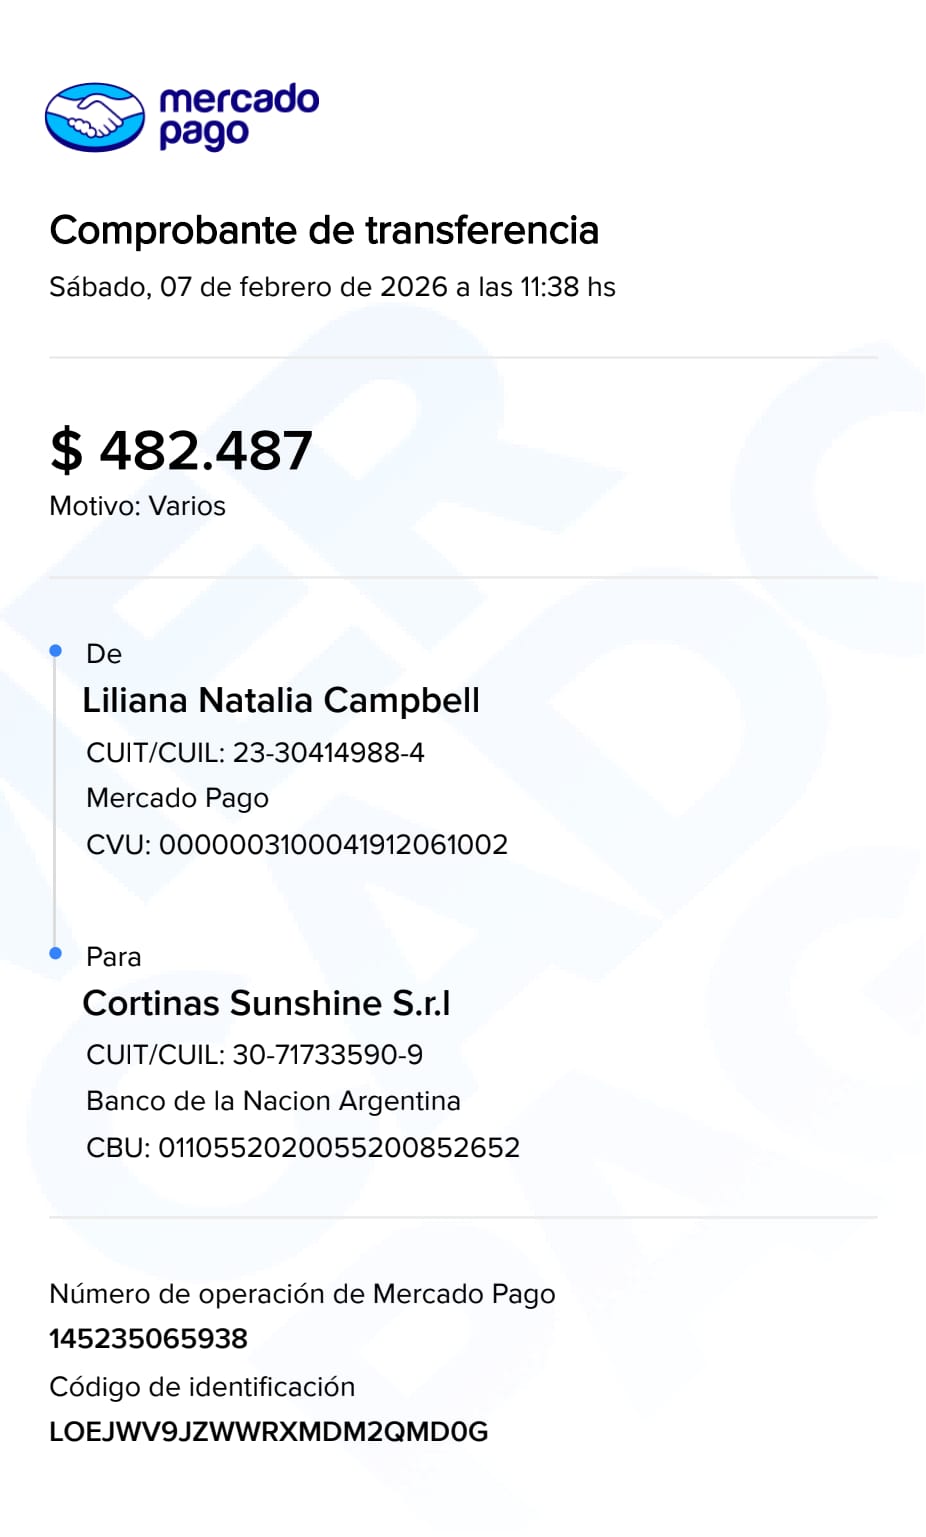Click the Código de identificación label
Image resolution: width=926 pixels, height=1537 pixels.
202,1387
